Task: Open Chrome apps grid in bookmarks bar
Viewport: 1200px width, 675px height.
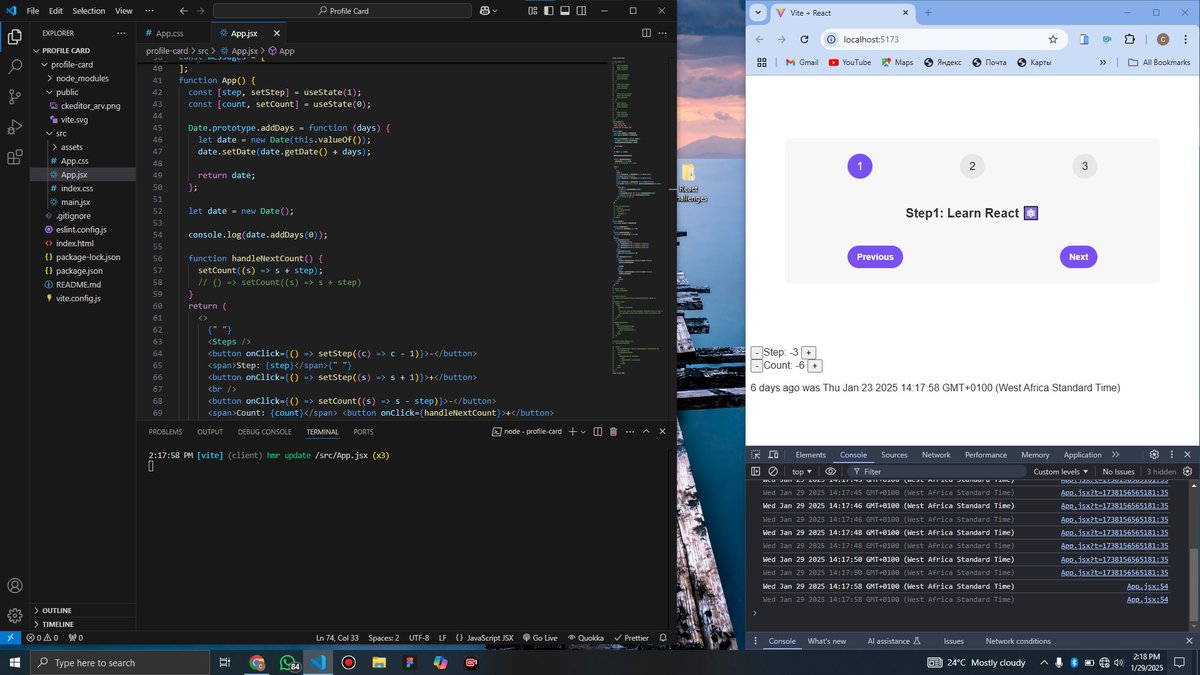Action: (x=762, y=62)
